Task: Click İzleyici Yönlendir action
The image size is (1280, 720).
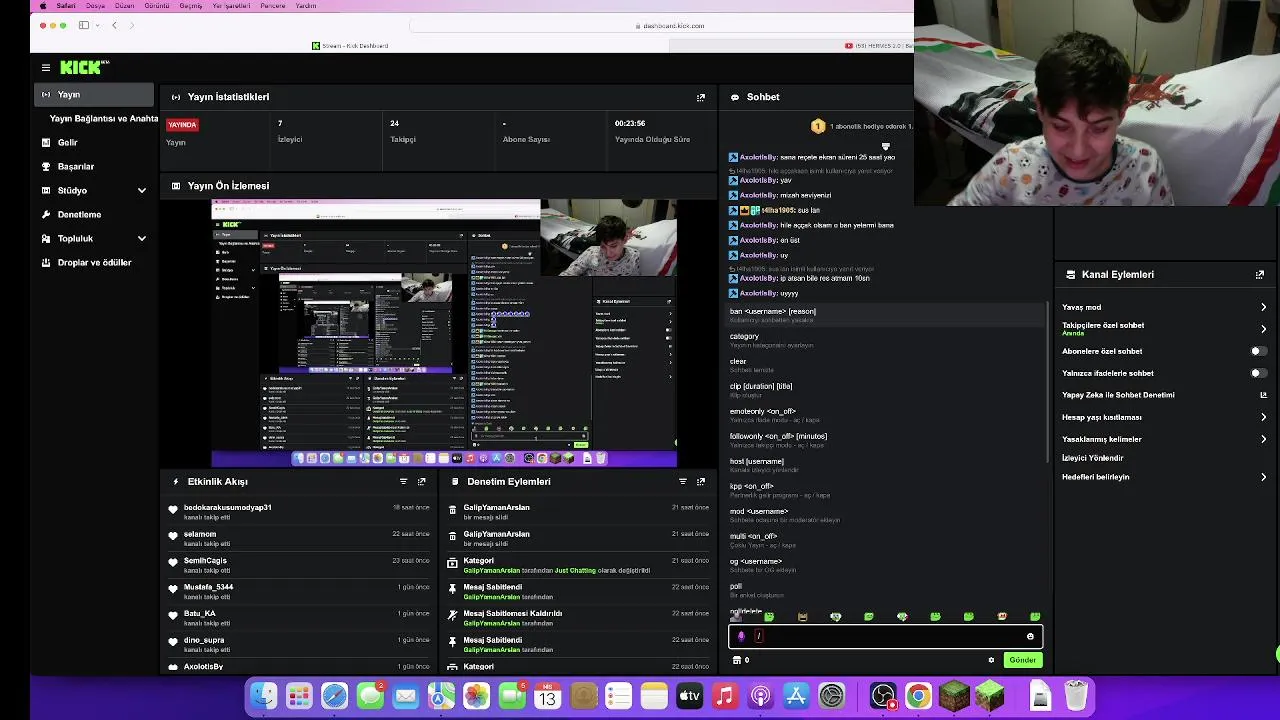Action: (x=1092, y=458)
